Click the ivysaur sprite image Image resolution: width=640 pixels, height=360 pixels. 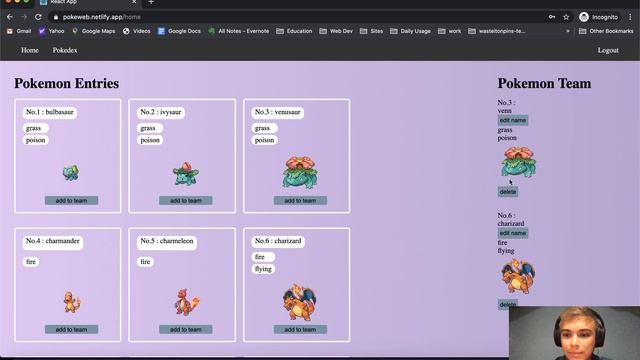click(186, 174)
